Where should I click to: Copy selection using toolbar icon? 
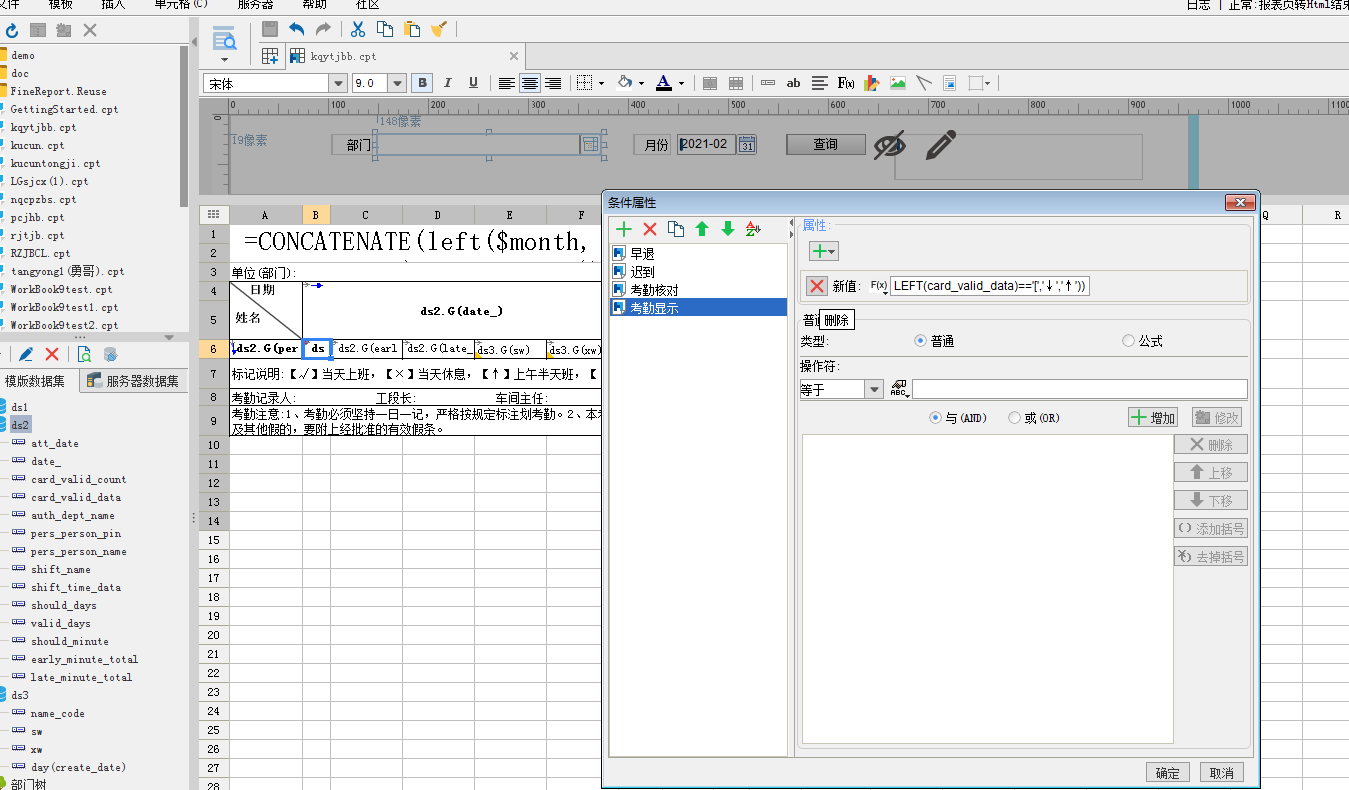pos(384,30)
